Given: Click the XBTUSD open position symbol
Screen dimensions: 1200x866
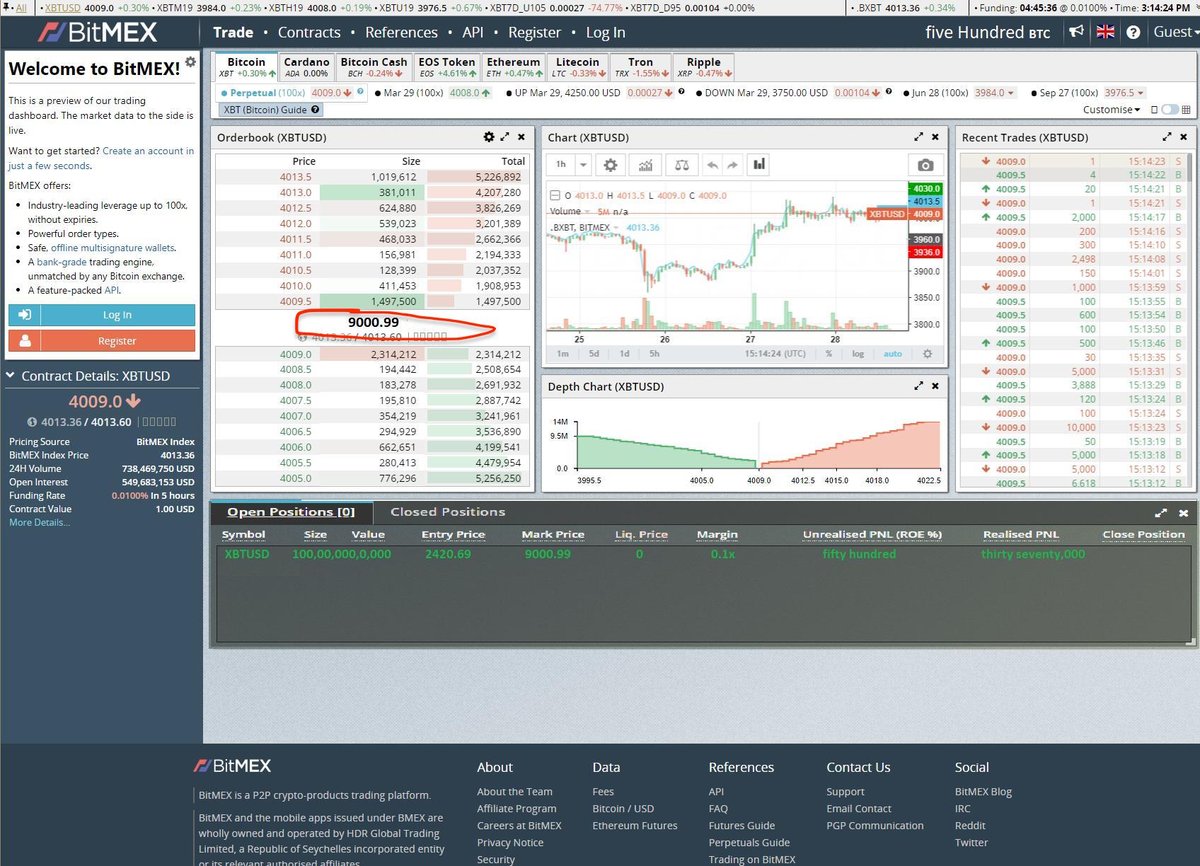Looking at the screenshot, I should [246, 553].
